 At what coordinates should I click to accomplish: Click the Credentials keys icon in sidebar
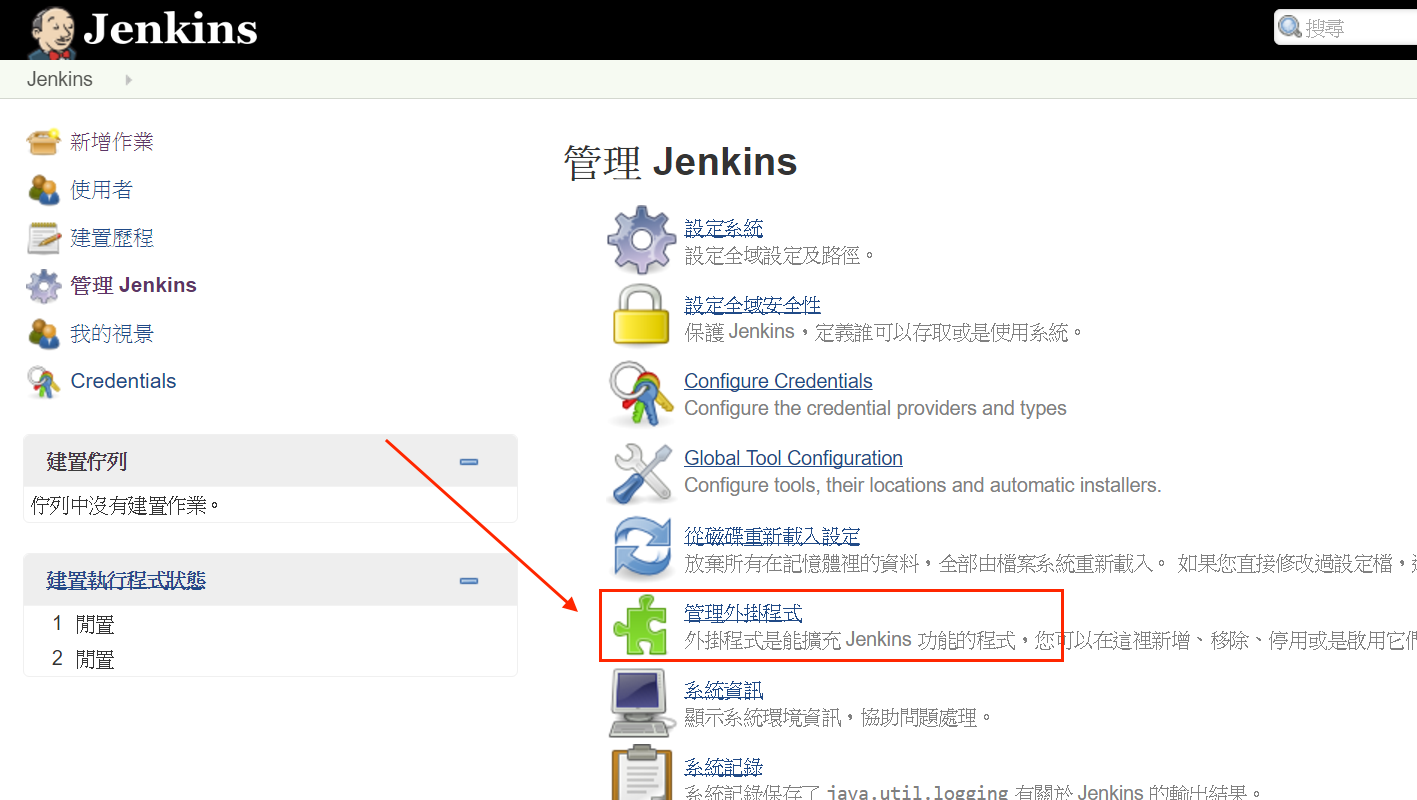[44, 382]
